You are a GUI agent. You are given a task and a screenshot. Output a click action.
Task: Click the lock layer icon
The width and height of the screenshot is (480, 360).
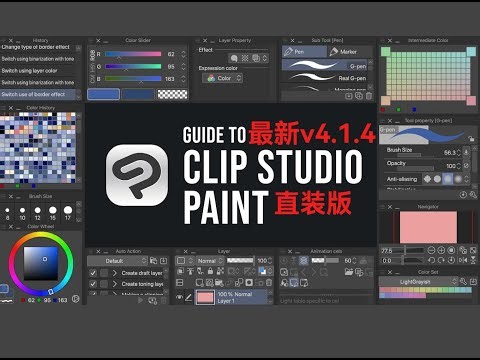coord(210,271)
